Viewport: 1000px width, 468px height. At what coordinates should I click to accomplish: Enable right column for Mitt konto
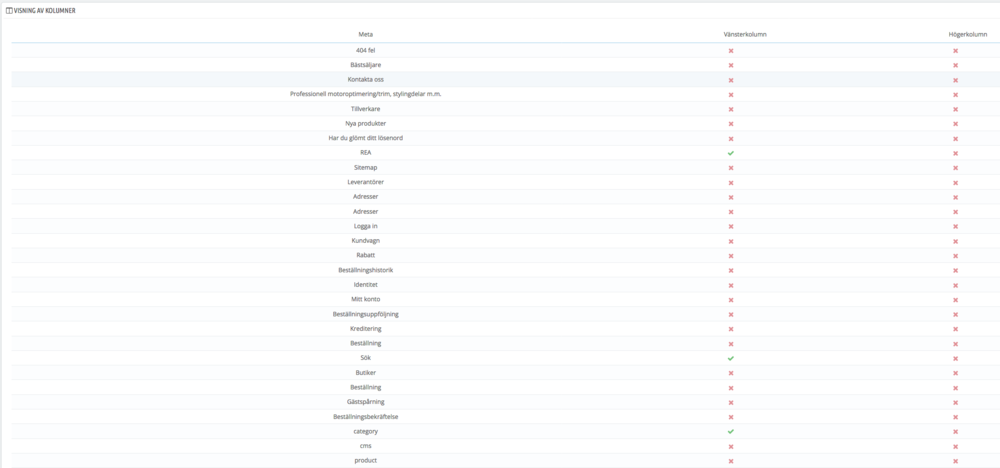[x=955, y=300]
